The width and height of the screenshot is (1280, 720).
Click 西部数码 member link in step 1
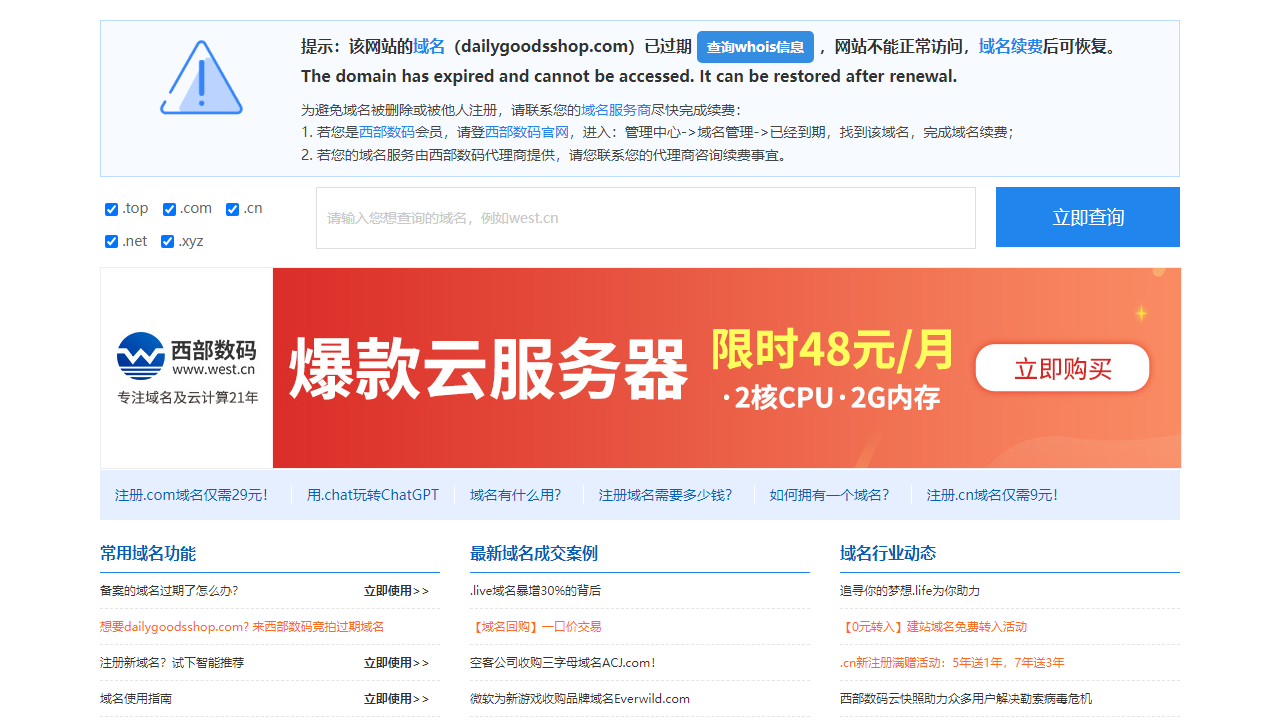[387, 132]
